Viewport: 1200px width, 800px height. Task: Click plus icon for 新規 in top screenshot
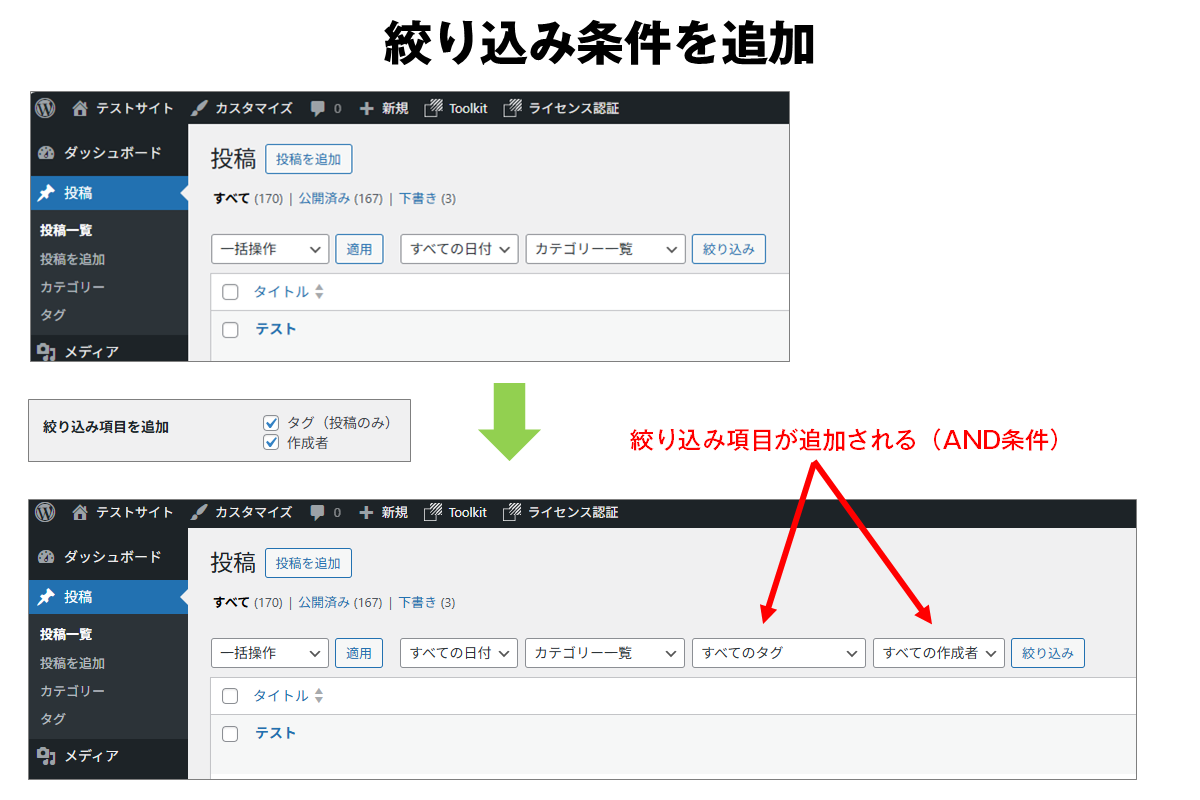(366, 108)
